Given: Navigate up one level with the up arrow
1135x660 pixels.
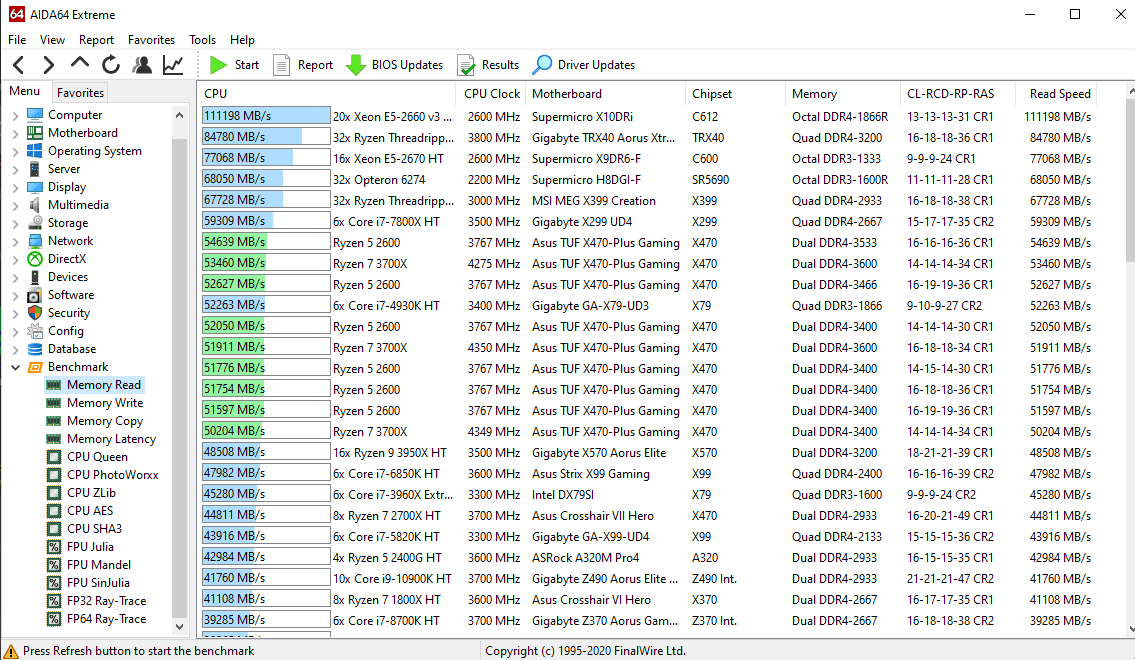Looking at the screenshot, I should click(x=80, y=64).
